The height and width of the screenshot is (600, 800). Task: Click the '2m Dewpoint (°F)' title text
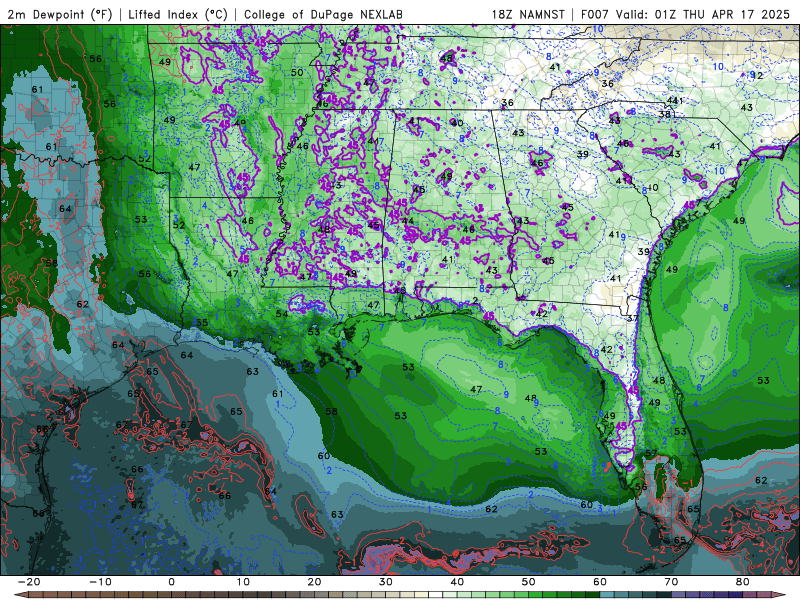(59, 14)
